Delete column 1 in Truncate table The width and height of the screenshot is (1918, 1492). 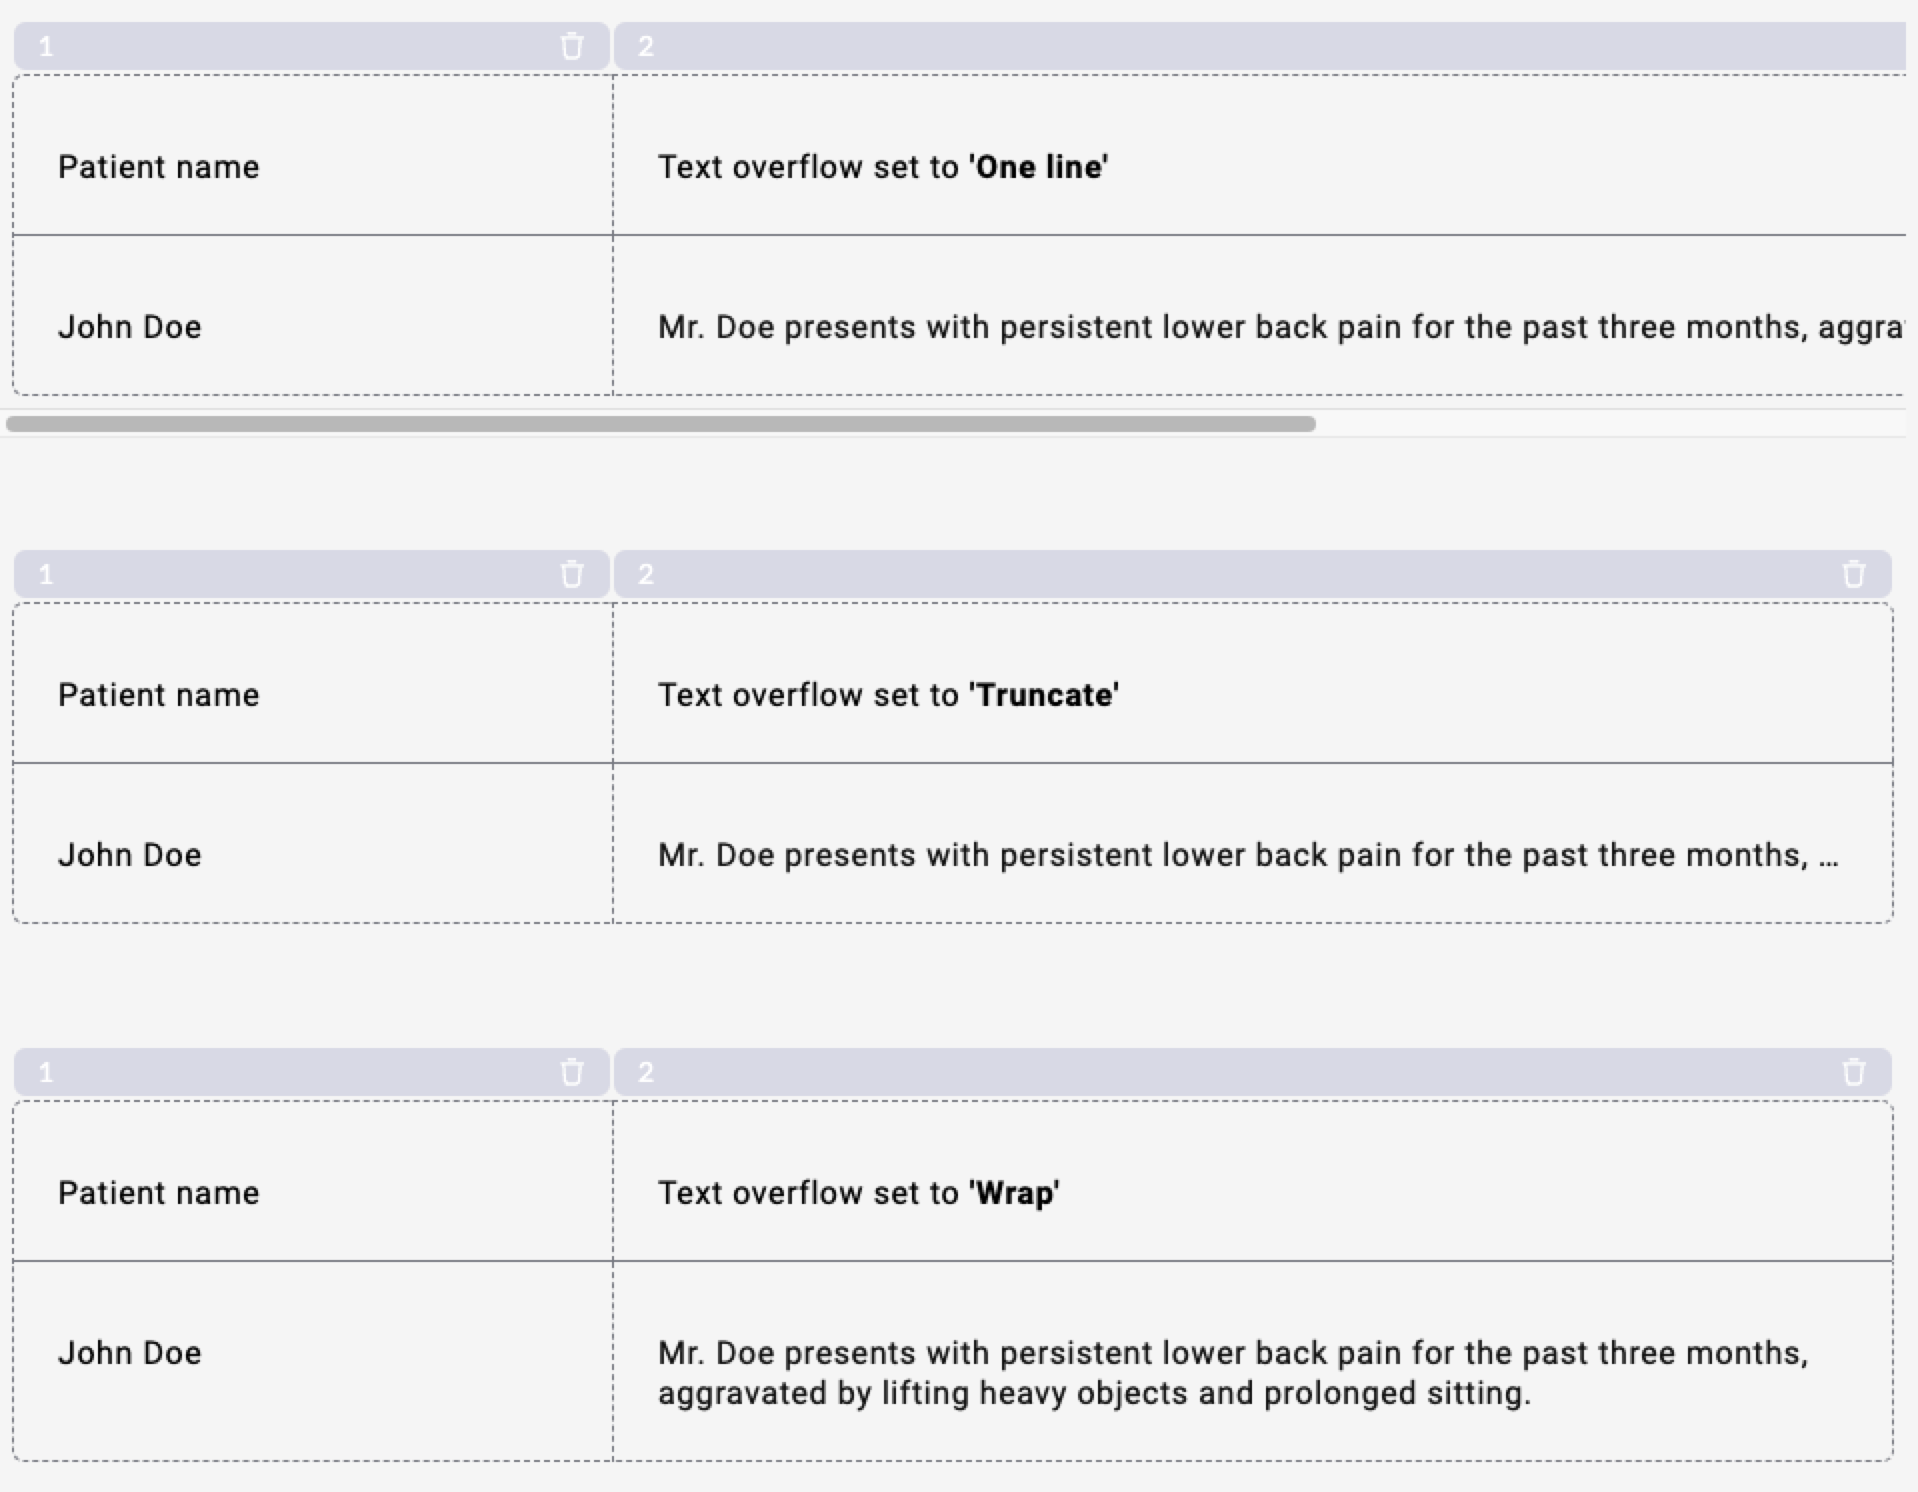click(x=571, y=574)
